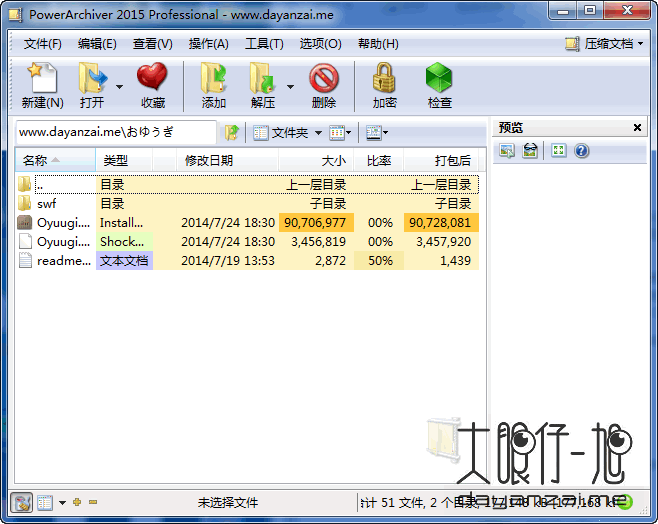Click the 文本文档 type cell
658x524 pixels.
coord(124,261)
